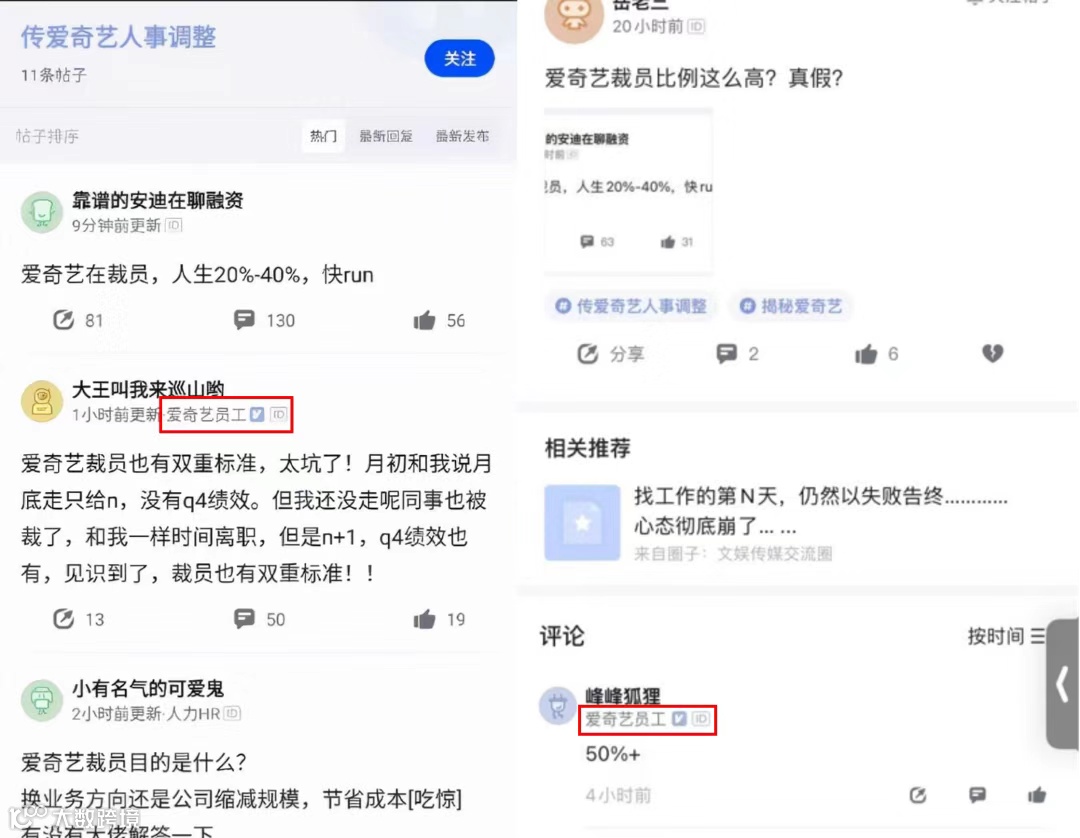Open the embedded quoted post thumbnail
This screenshot has height=838, width=1080.
(628, 191)
